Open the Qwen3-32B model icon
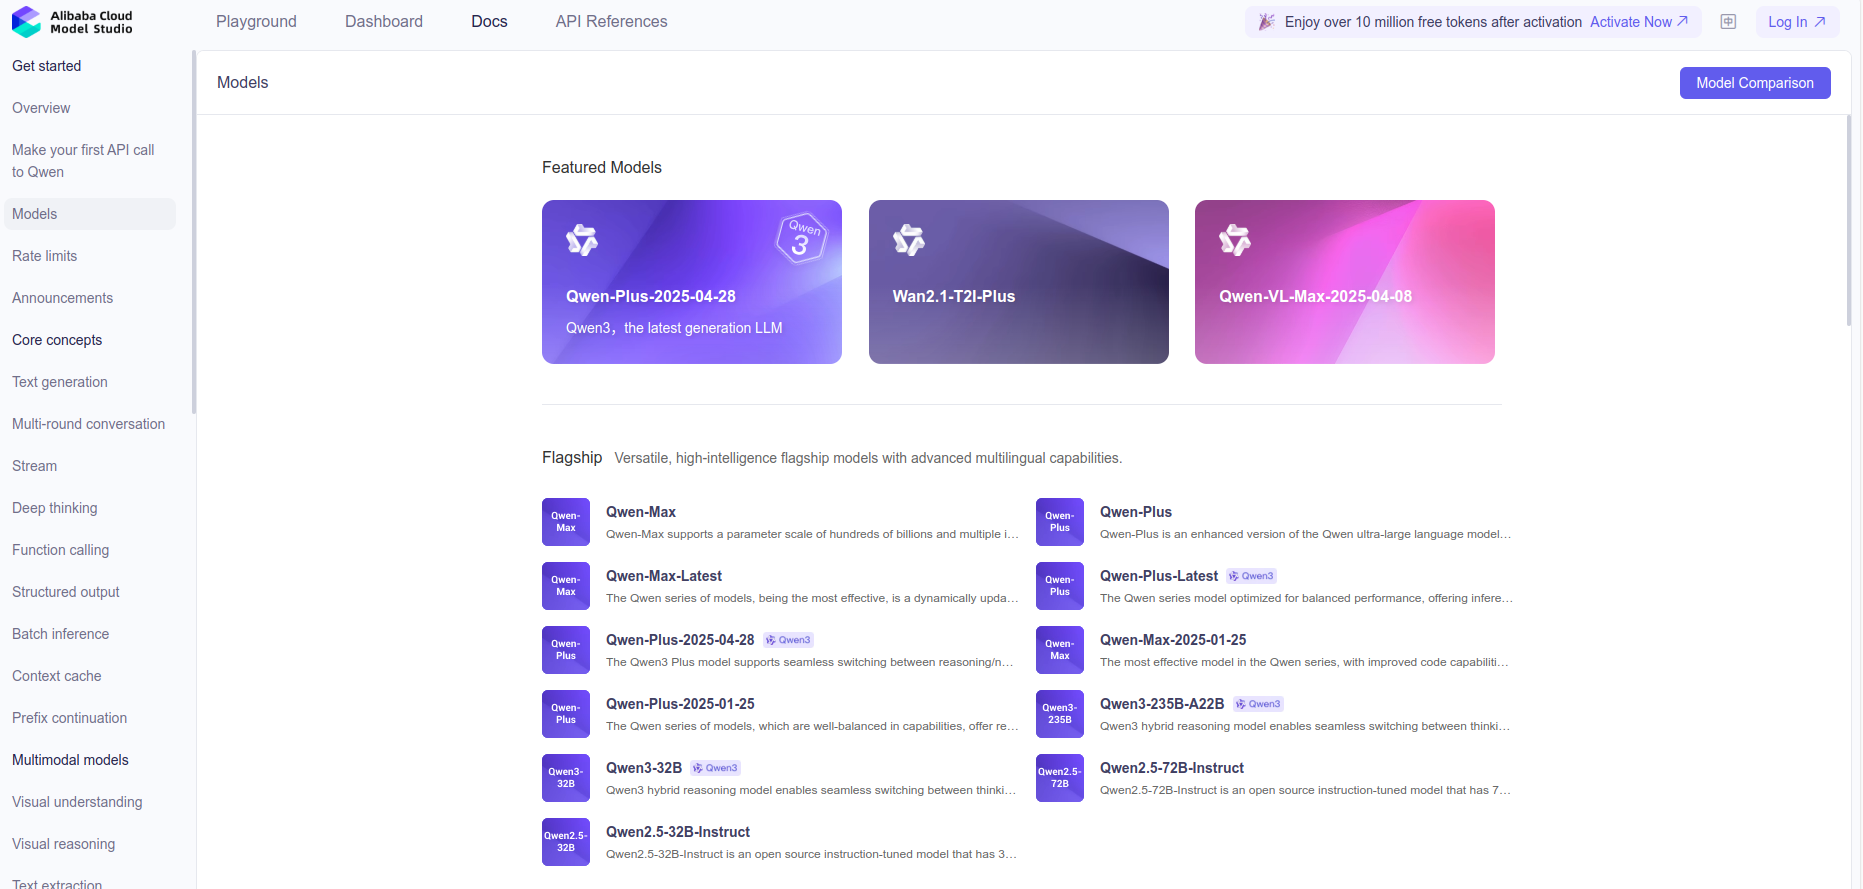Screen dimensions: 1863x889 (x=566, y=778)
